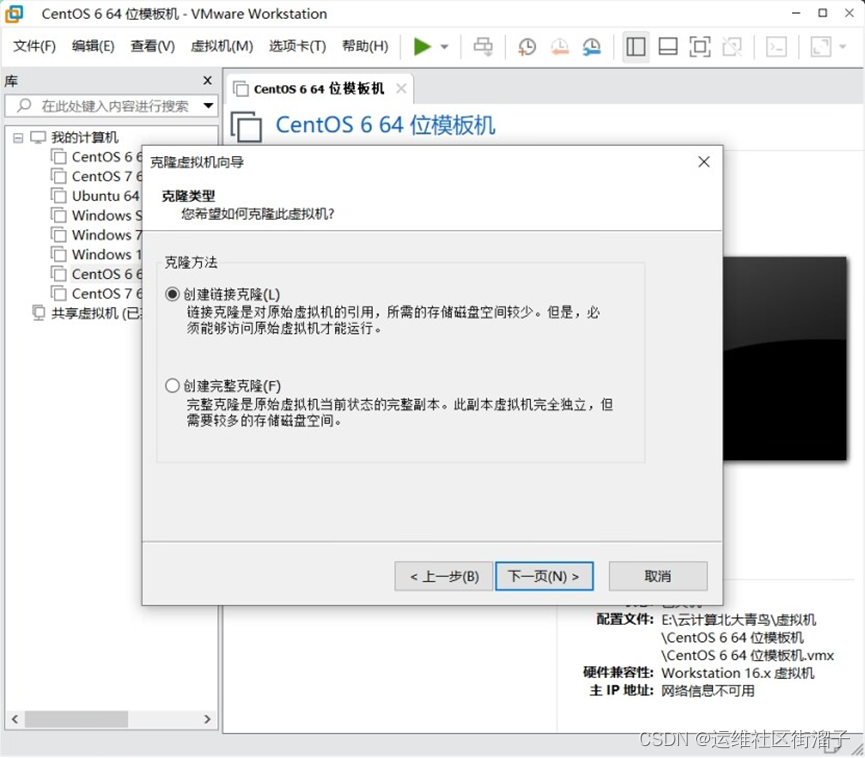Open the library search dropdown arrow

coord(209,105)
